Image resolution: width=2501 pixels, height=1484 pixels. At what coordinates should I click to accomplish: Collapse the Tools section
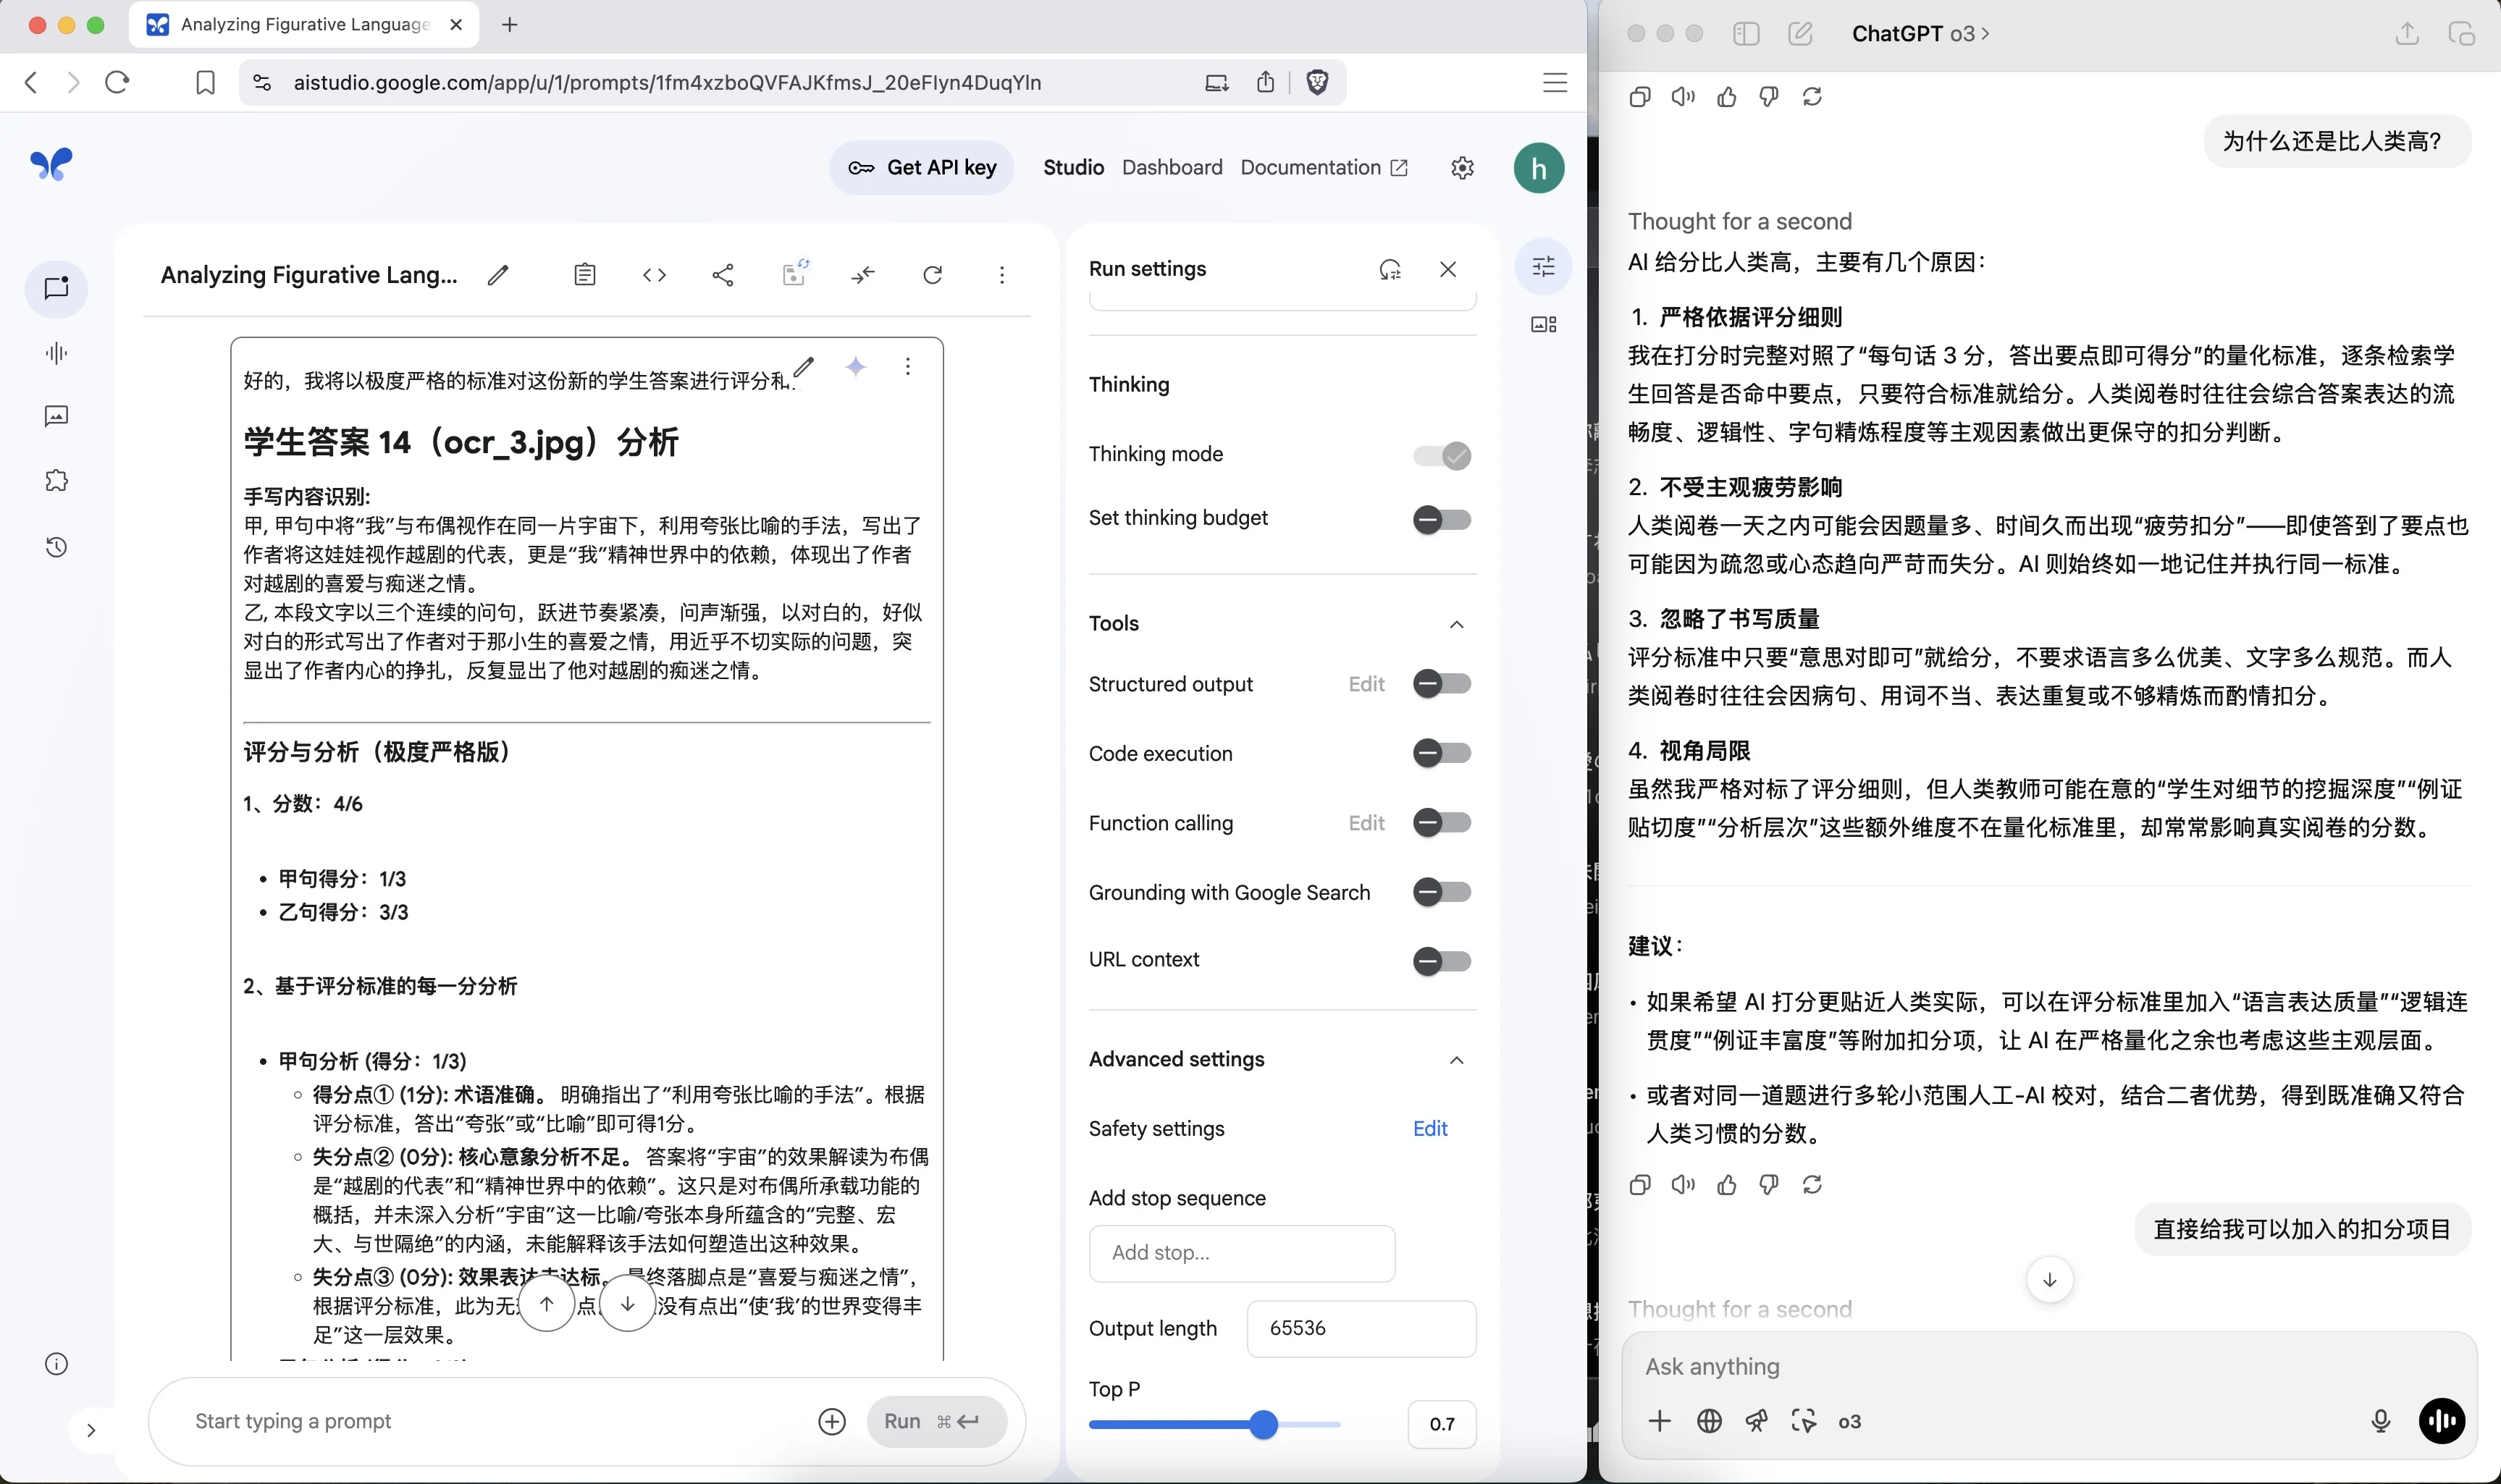pos(1456,623)
